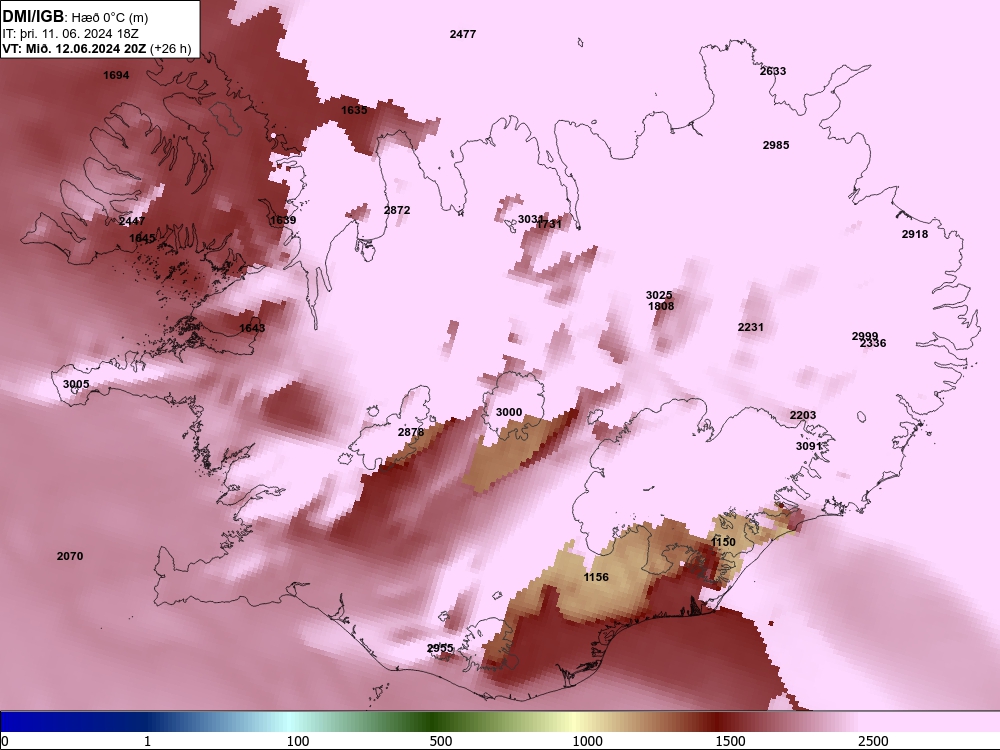Click the dark red section near 1500

(x=717, y=722)
